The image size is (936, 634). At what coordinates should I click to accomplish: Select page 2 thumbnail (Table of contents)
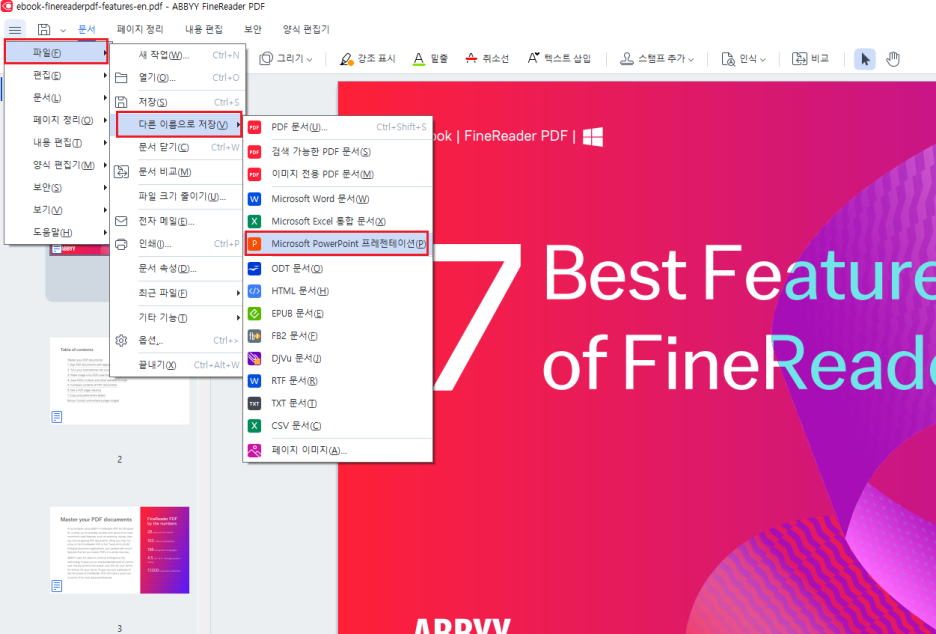119,381
